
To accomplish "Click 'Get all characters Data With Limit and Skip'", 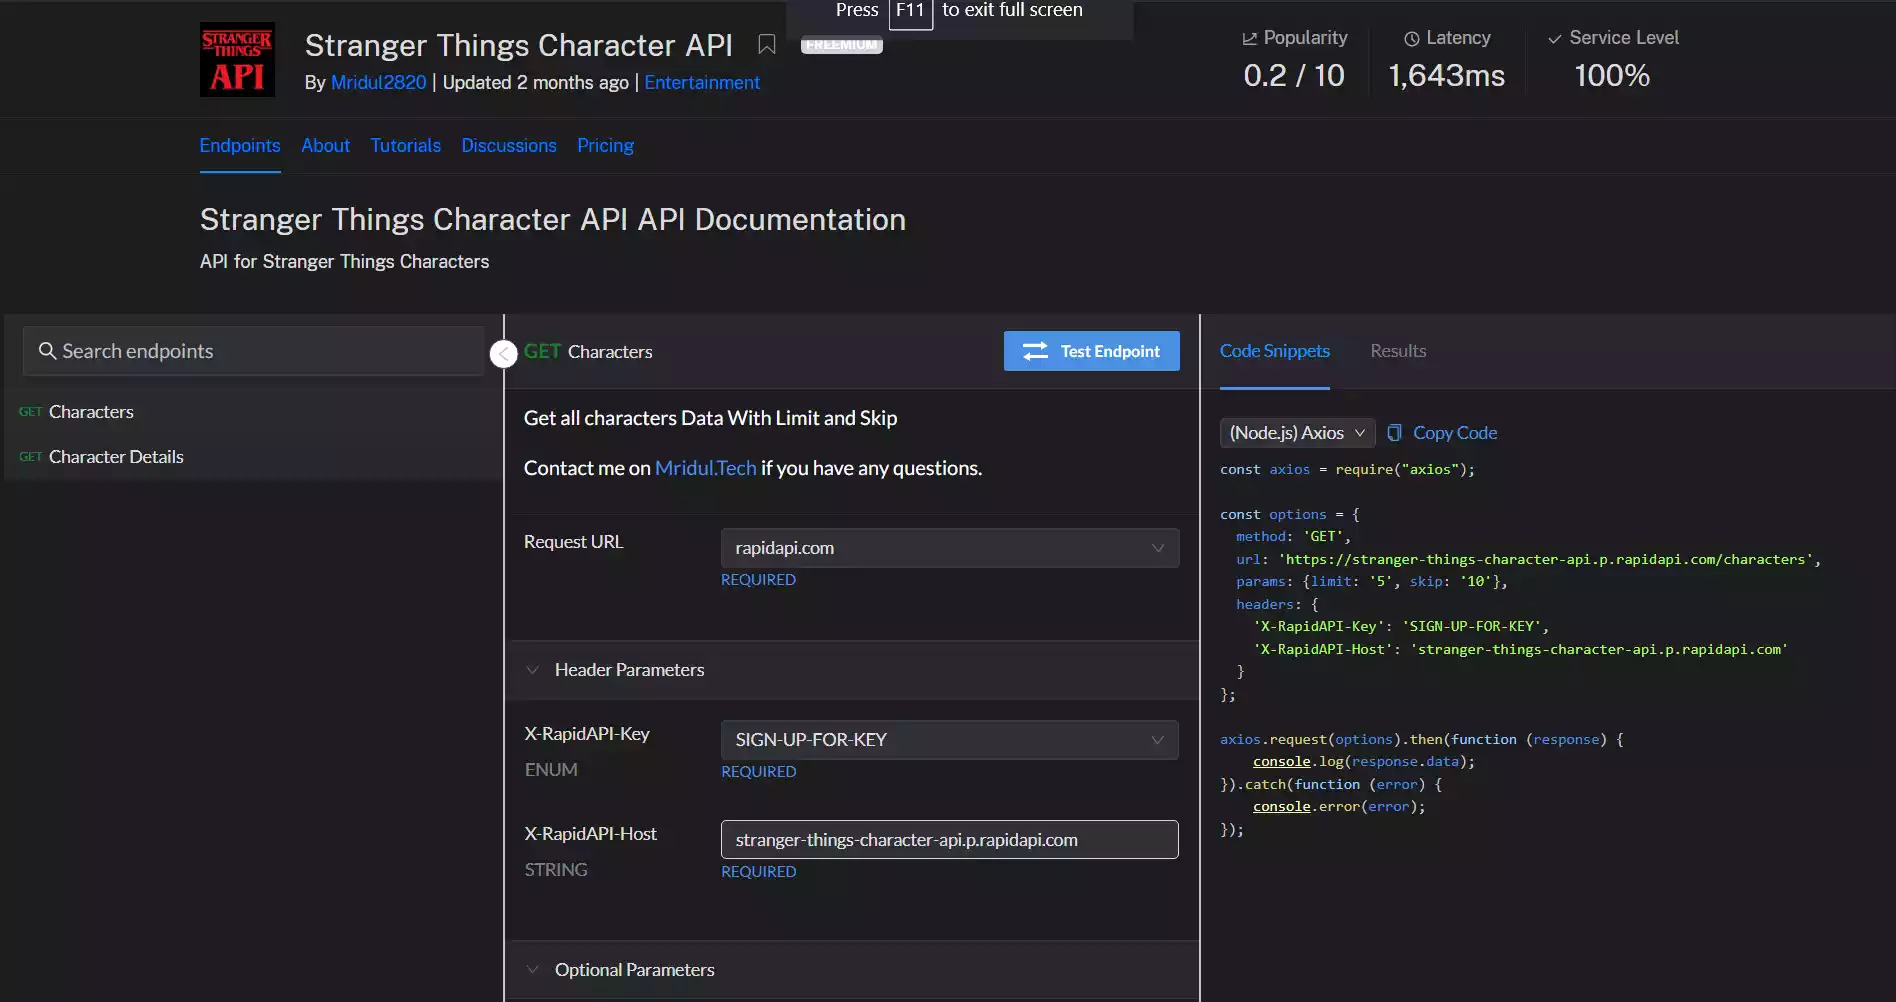I will click(711, 418).
